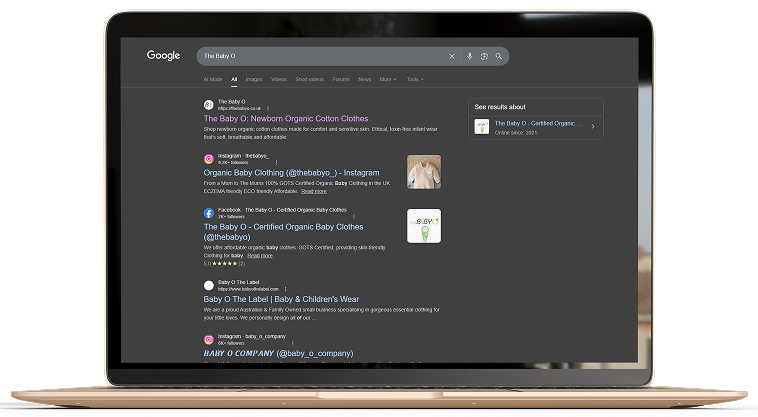This screenshot has width=758, height=417.
Task: Select the AI Mode tab
Action: coord(213,79)
